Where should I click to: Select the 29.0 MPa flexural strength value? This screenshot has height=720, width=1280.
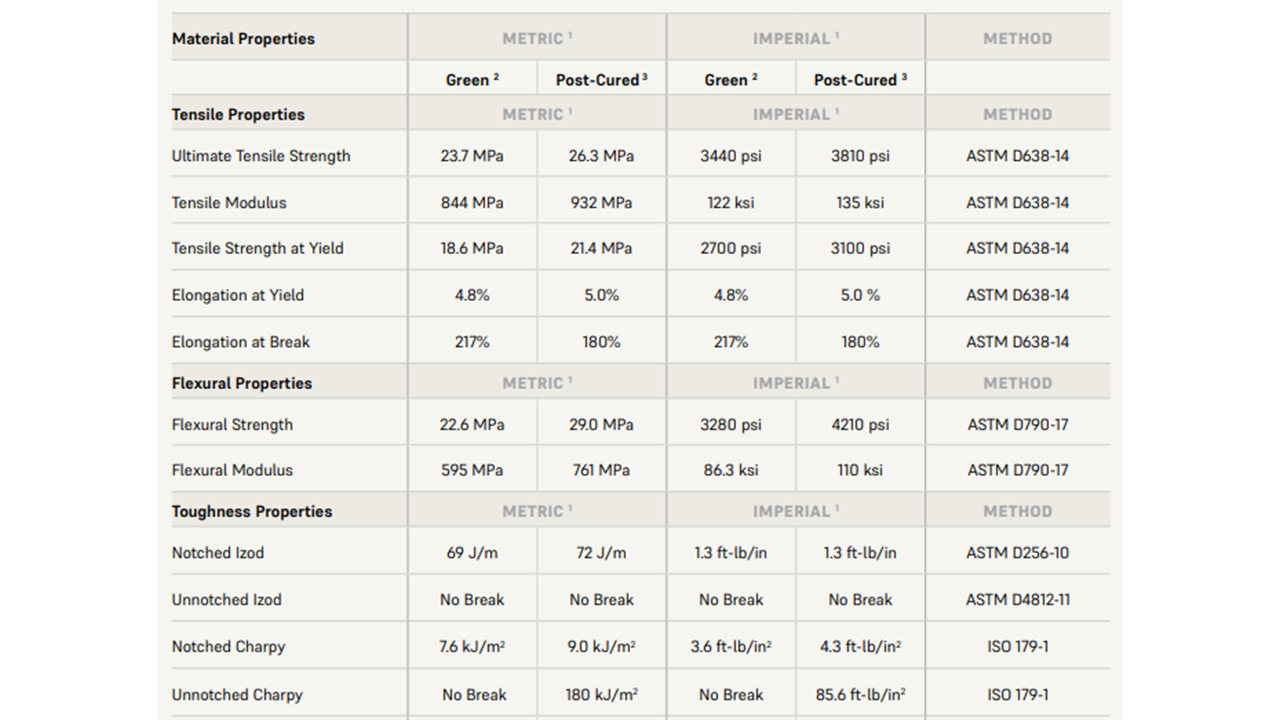tap(601, 424)
